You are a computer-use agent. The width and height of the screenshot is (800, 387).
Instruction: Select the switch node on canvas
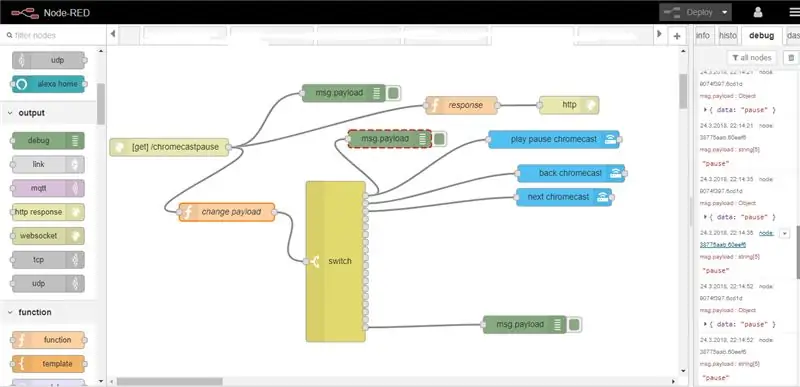coord(336,261)
